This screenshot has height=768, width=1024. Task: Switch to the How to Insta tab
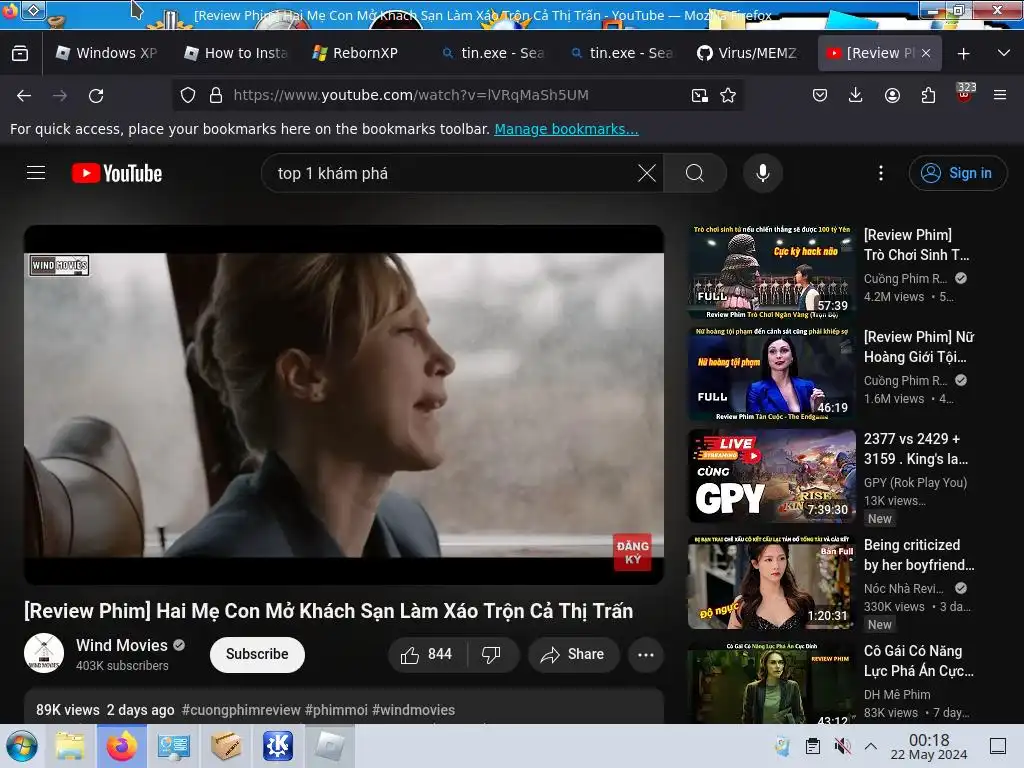tap(236, 54)
